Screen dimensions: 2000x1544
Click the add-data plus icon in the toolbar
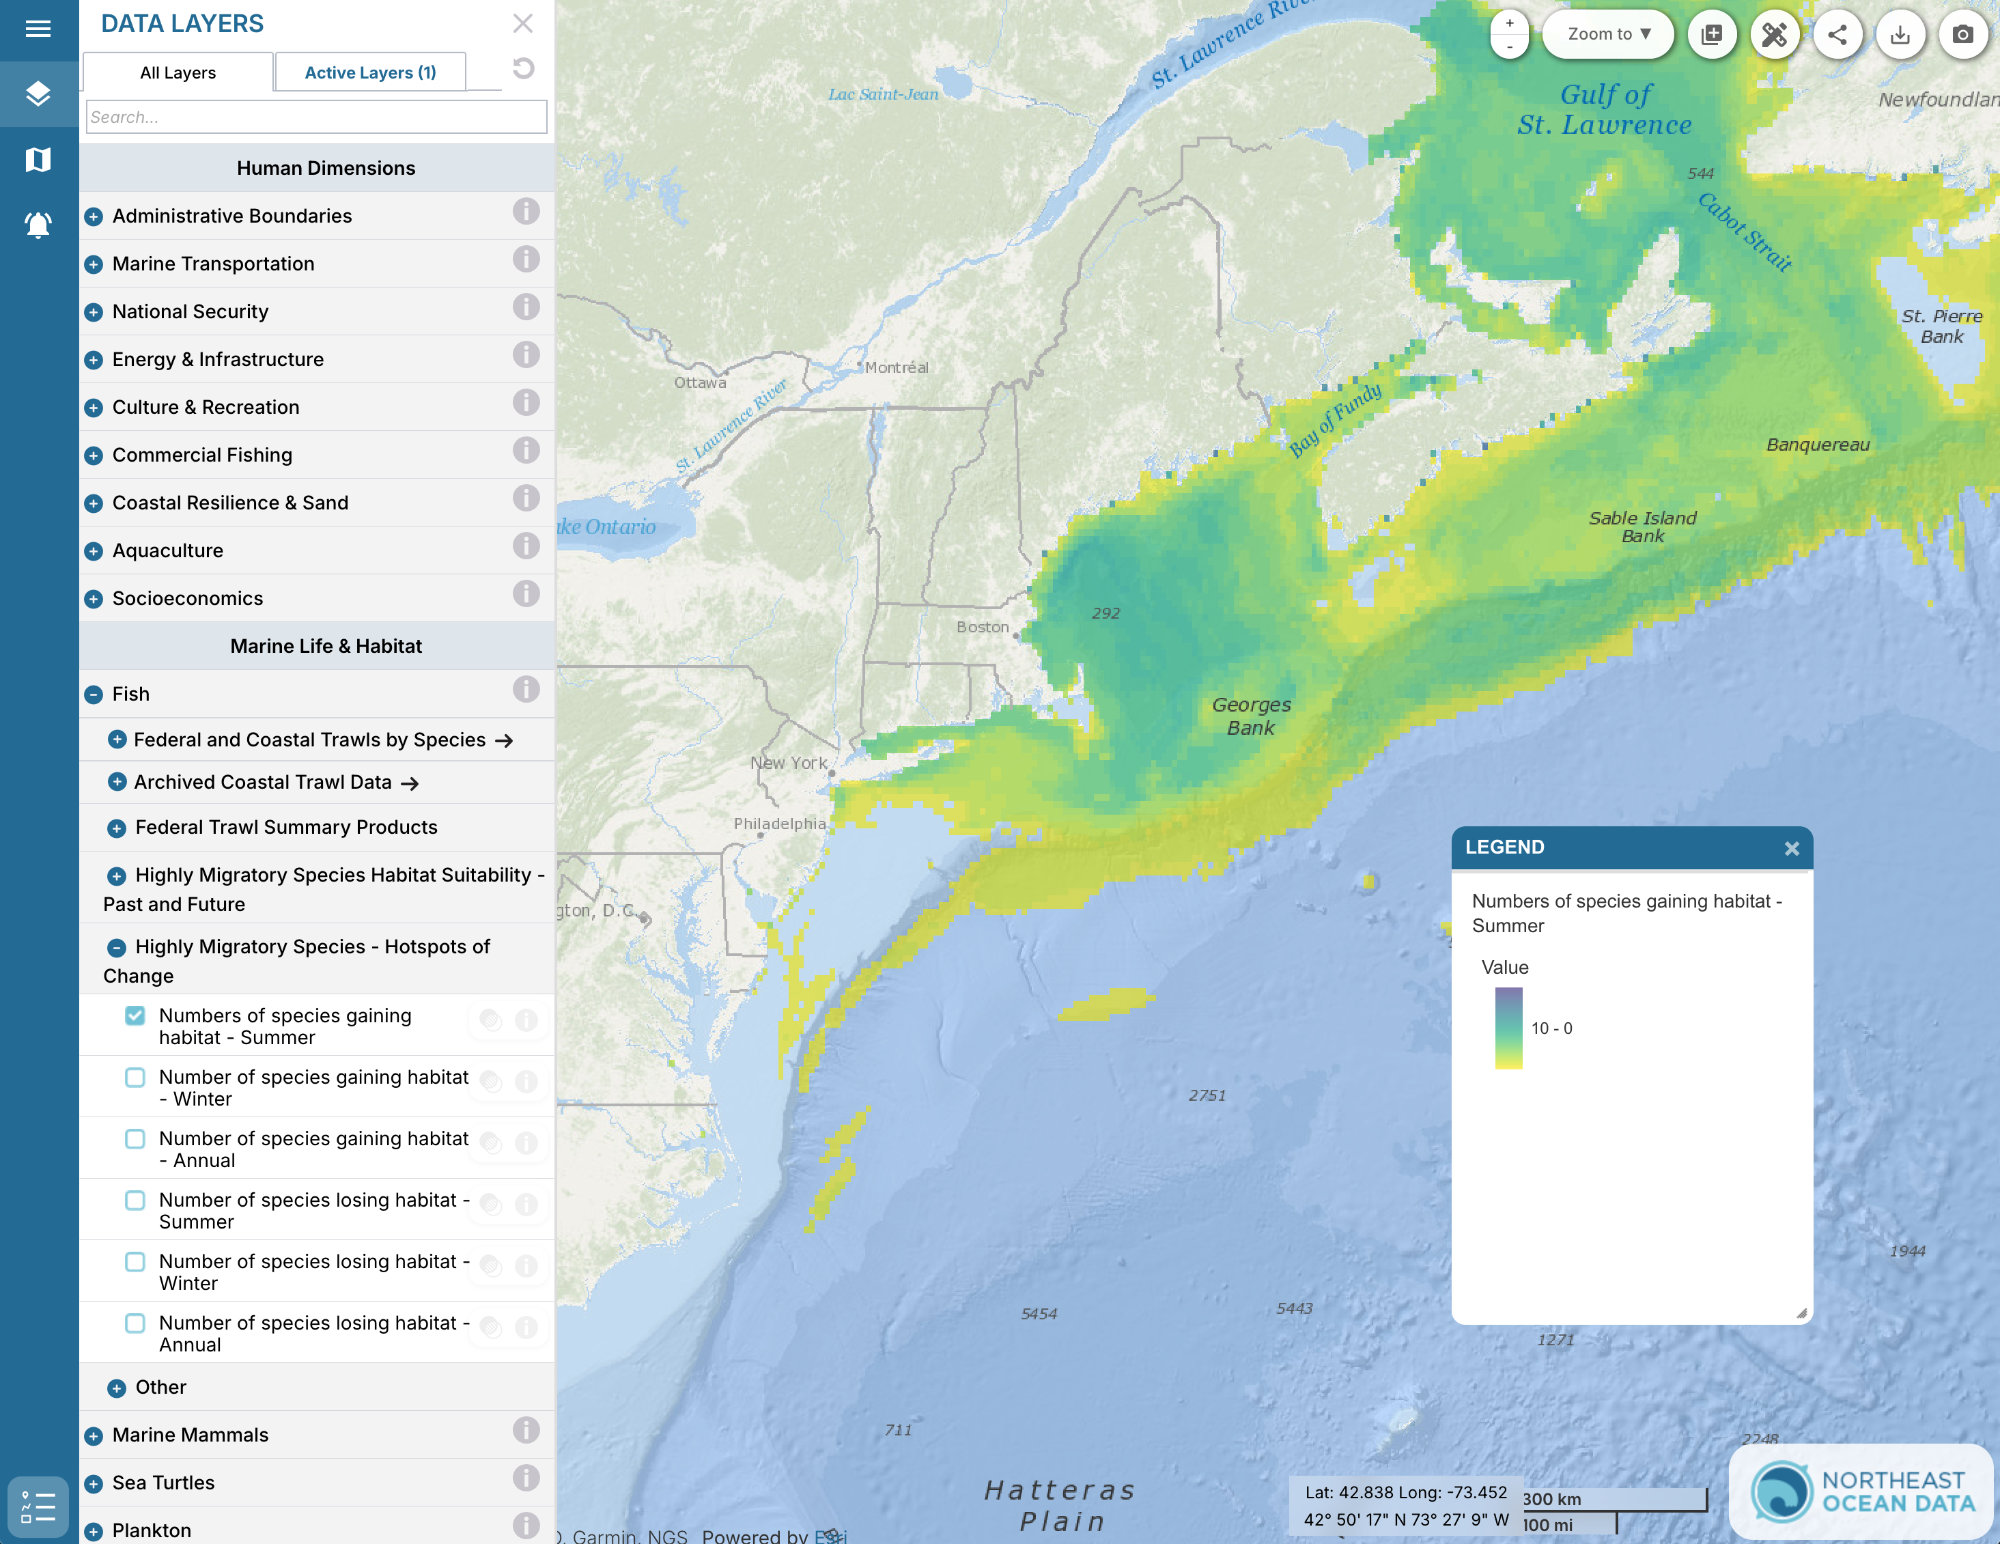pyautogui.click(x=1712, y=35)
